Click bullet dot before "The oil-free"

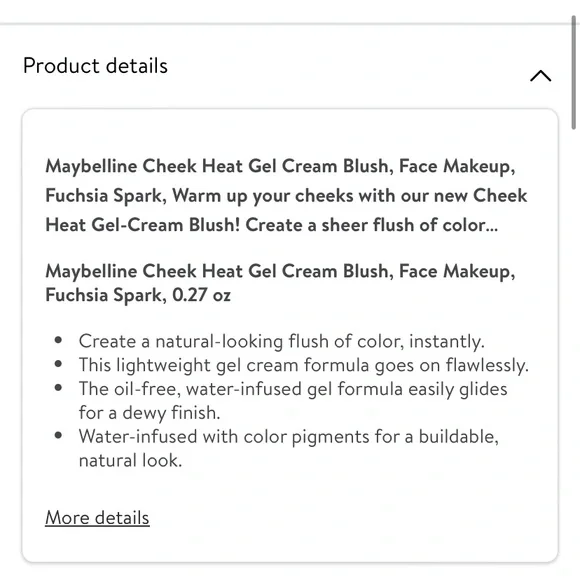click(58, 388)
